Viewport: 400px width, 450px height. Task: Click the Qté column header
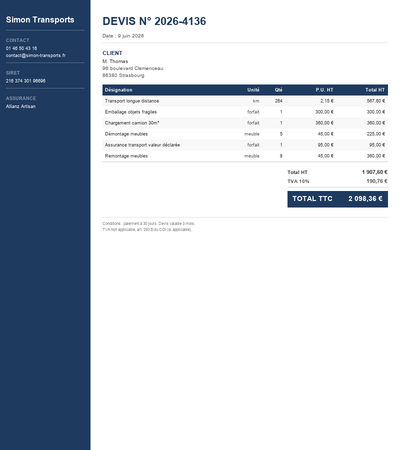(279, 90)
